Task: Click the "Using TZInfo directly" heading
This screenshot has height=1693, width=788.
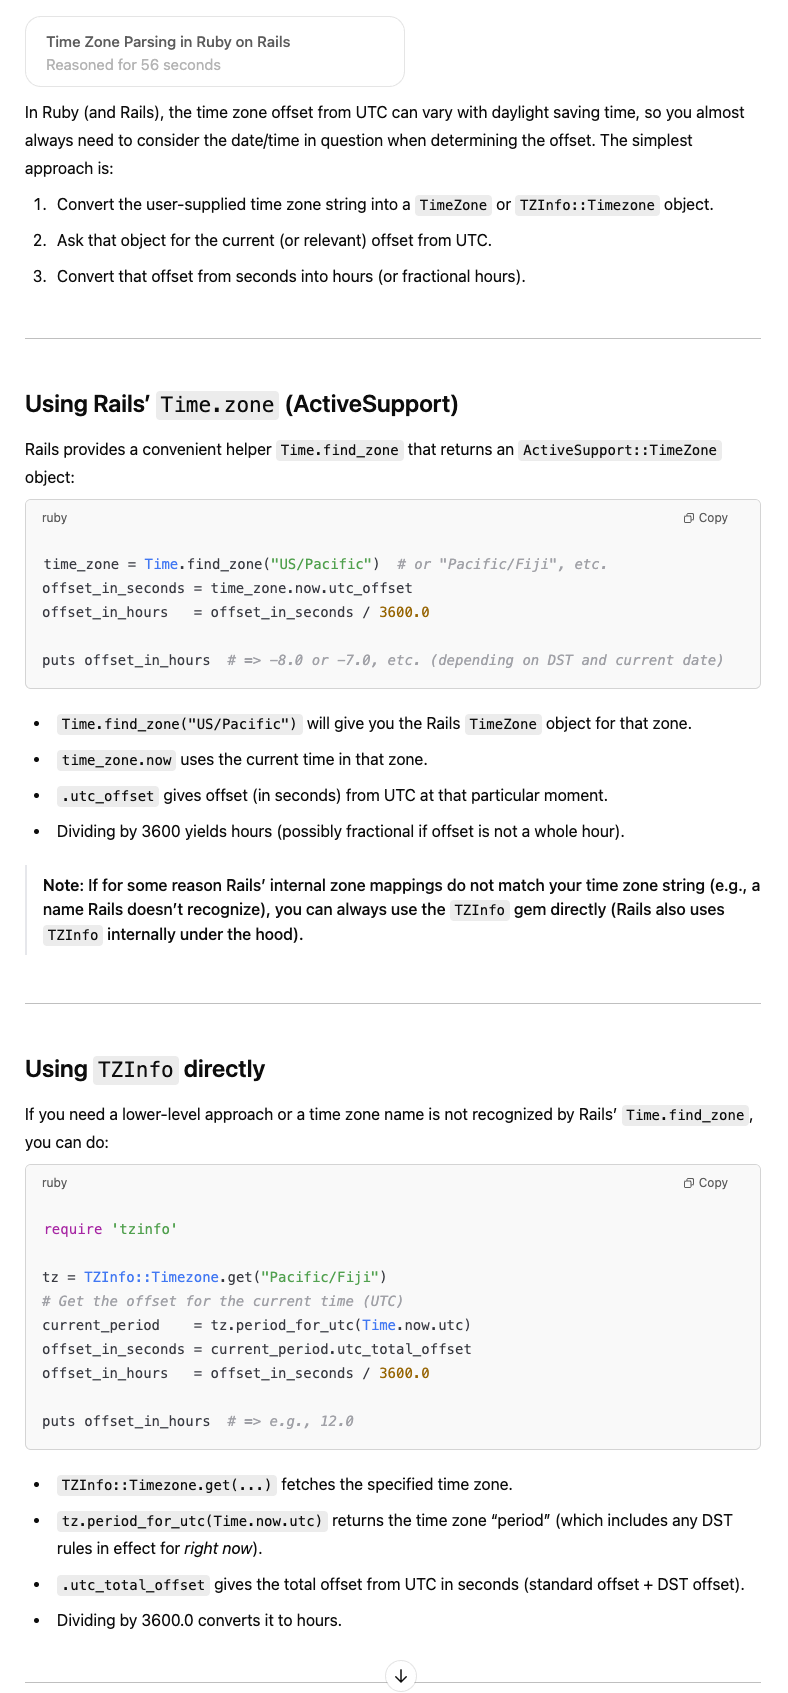Action: point(145,1069)
